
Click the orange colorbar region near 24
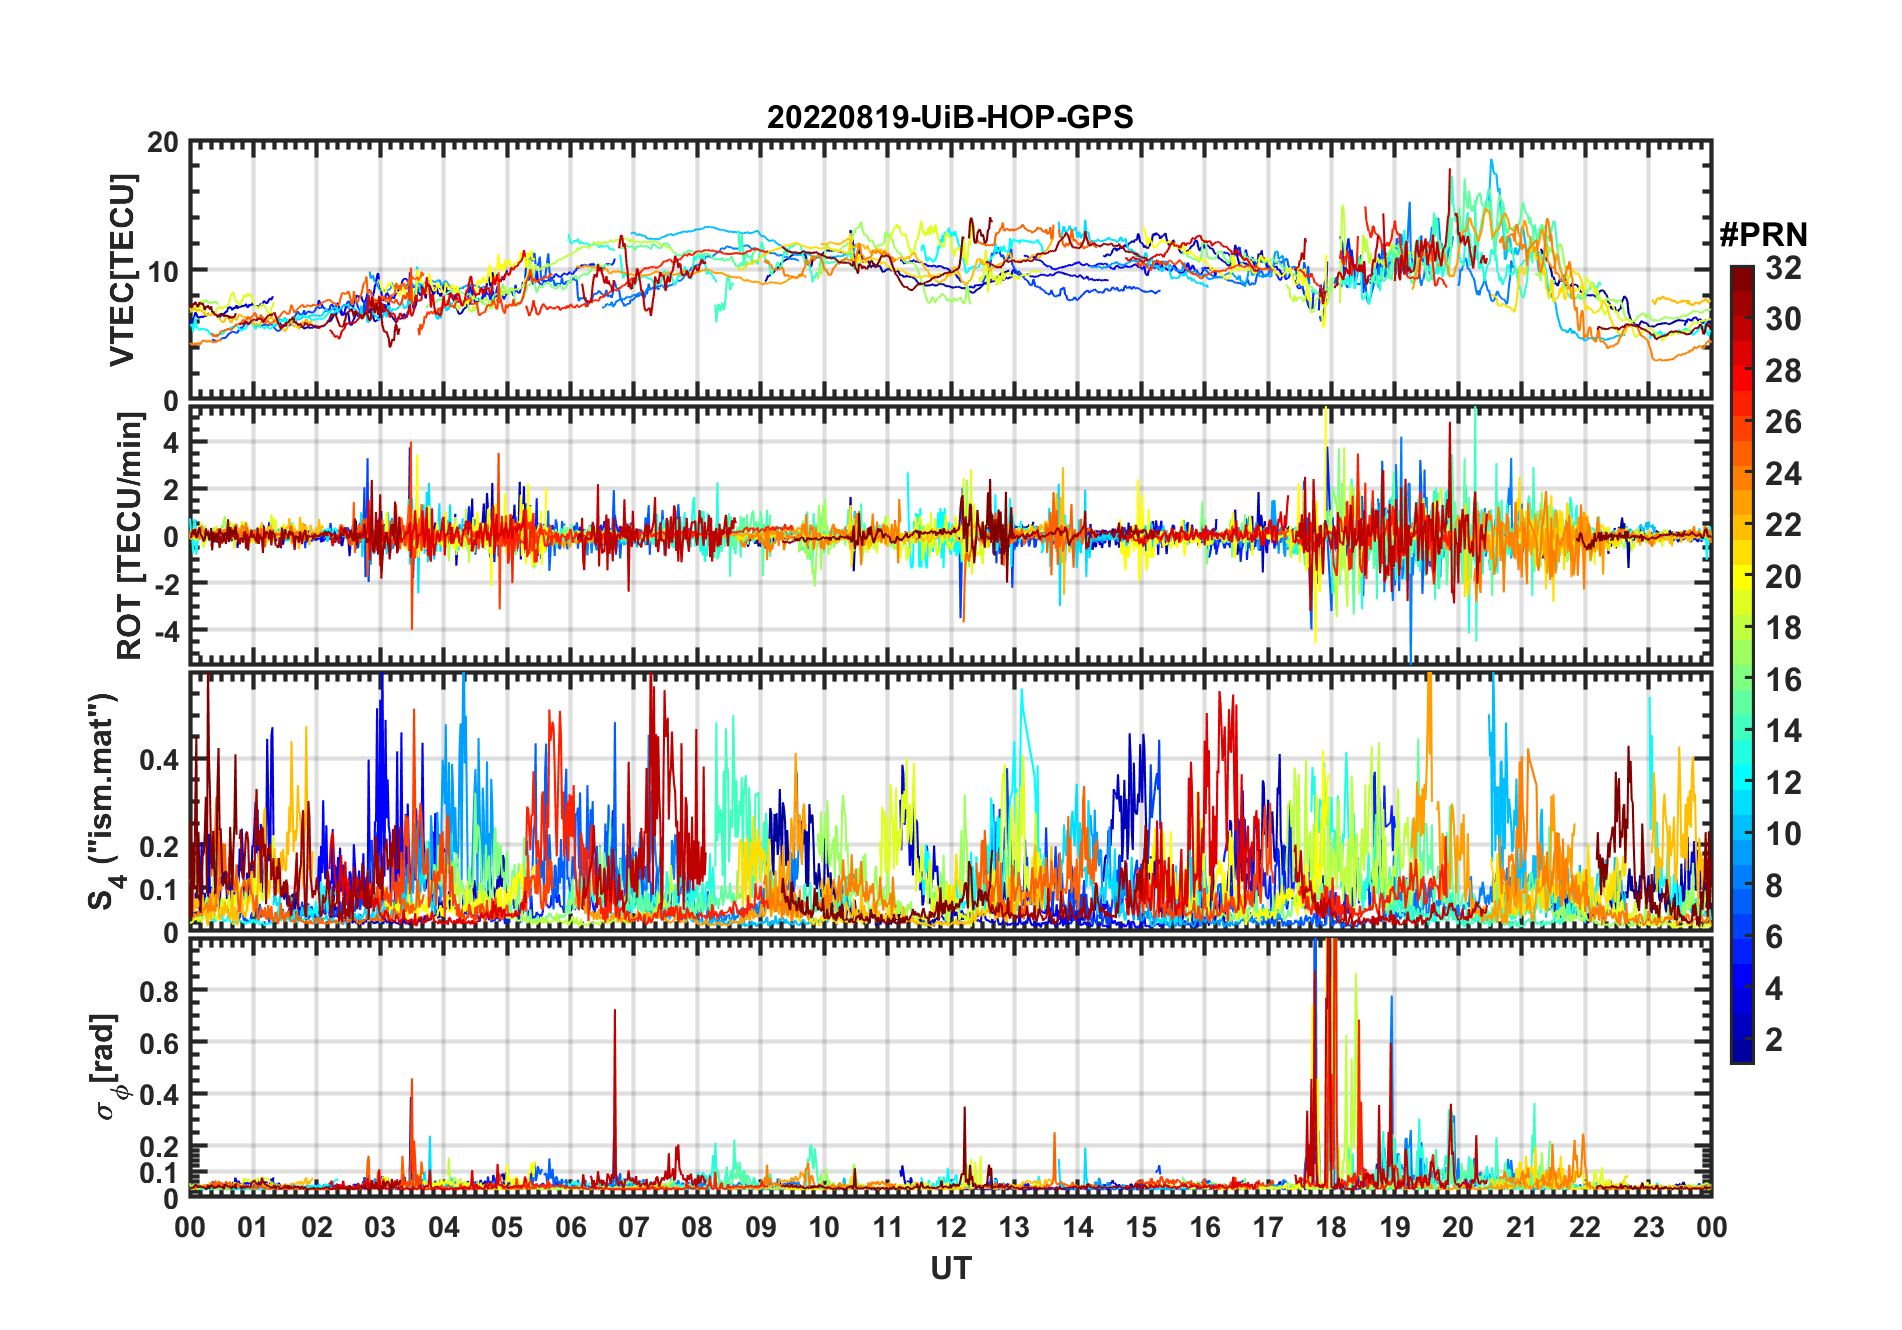pos(1742,473)
